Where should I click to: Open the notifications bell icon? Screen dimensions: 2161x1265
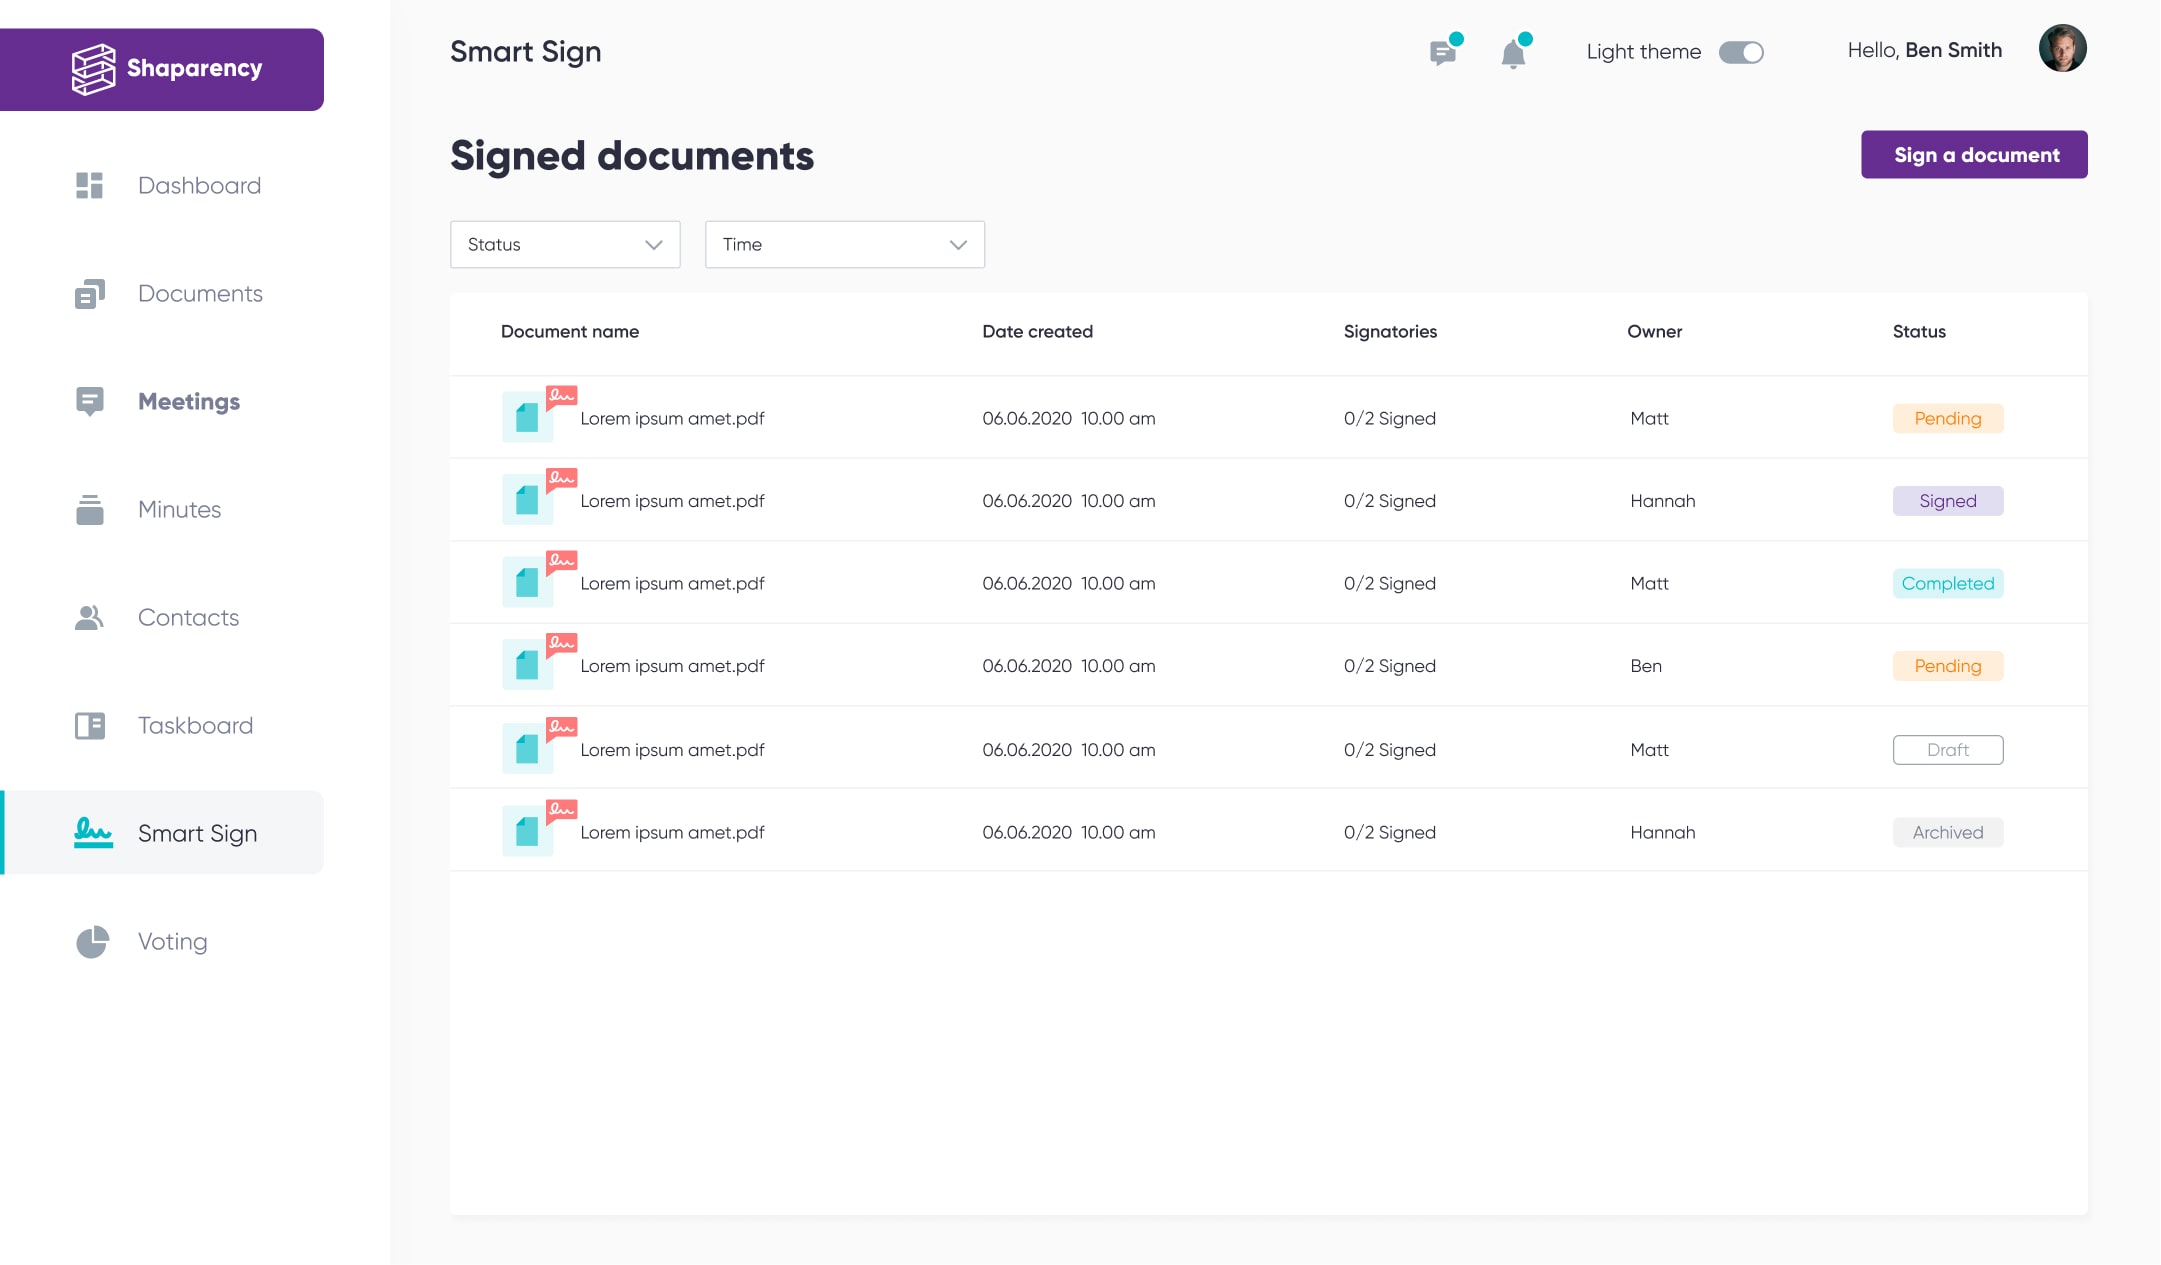1514,52
